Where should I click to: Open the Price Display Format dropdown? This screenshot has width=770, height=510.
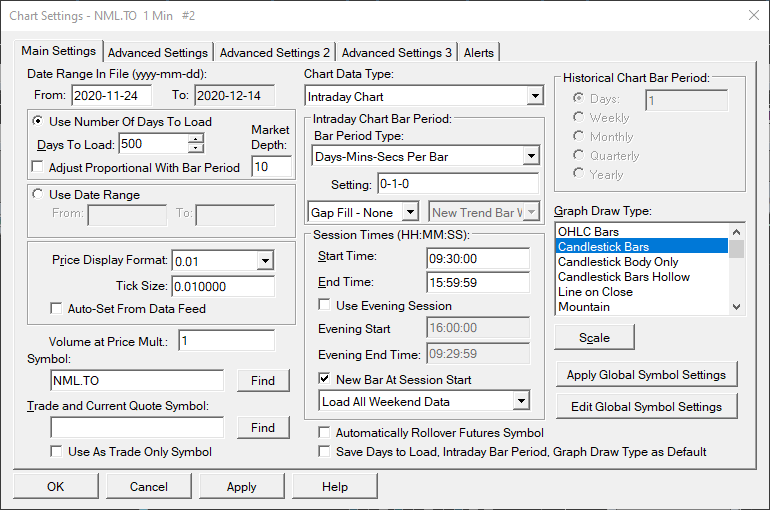click(265, 261)
